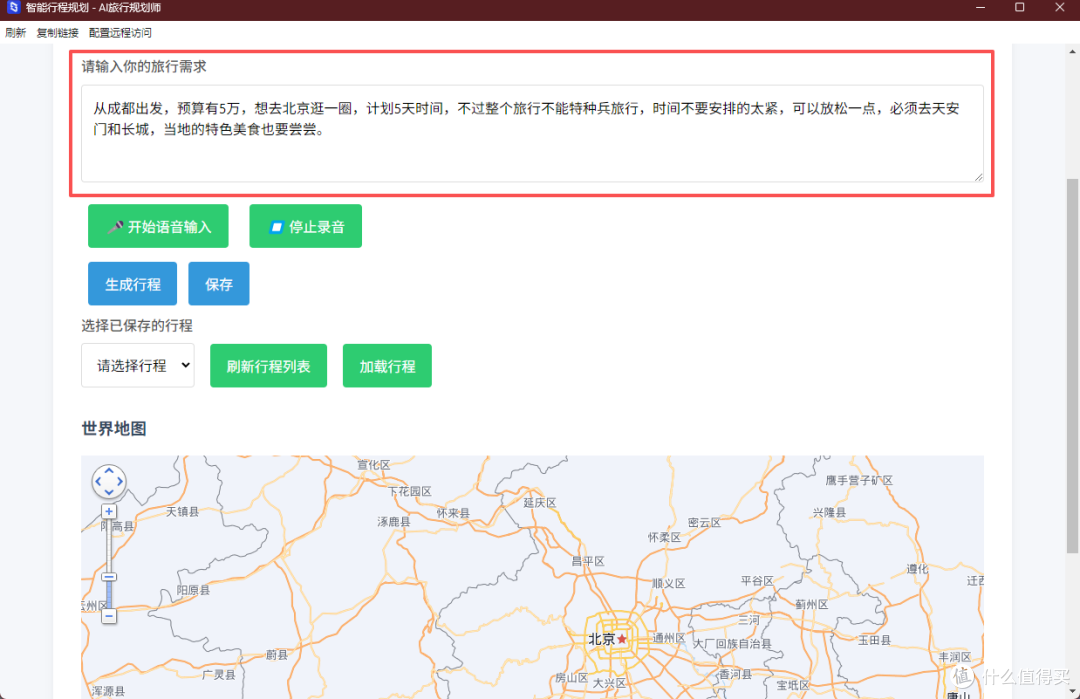The width and height of the screenshot is (1080, 699).
Task: Click the 延庆区 label on the map
Action: pos(539,503)
